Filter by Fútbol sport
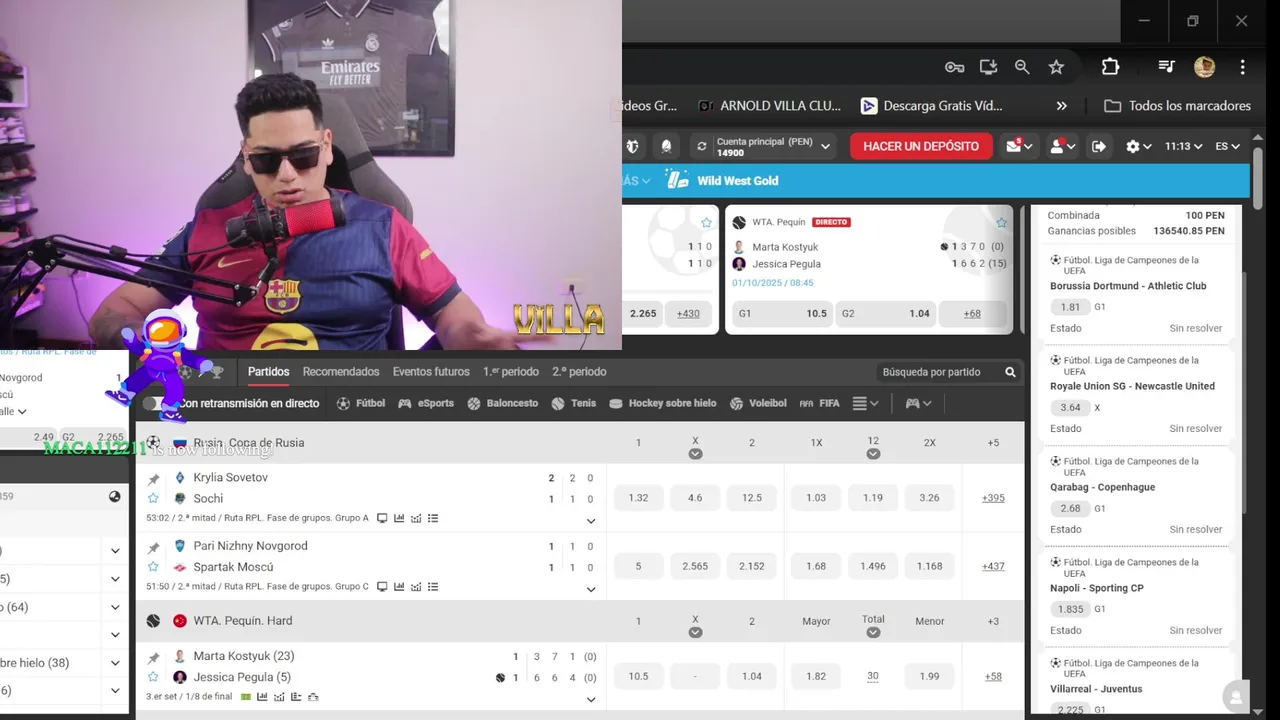 360,404
